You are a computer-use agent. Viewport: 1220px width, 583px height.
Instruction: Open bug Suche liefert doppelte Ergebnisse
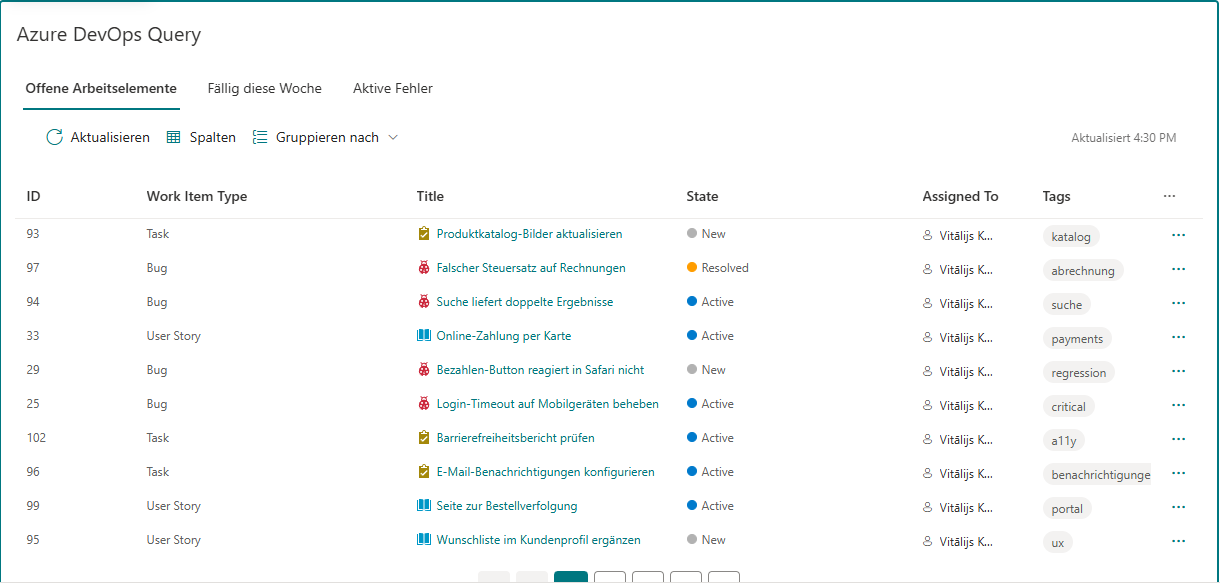click(525, 302)
